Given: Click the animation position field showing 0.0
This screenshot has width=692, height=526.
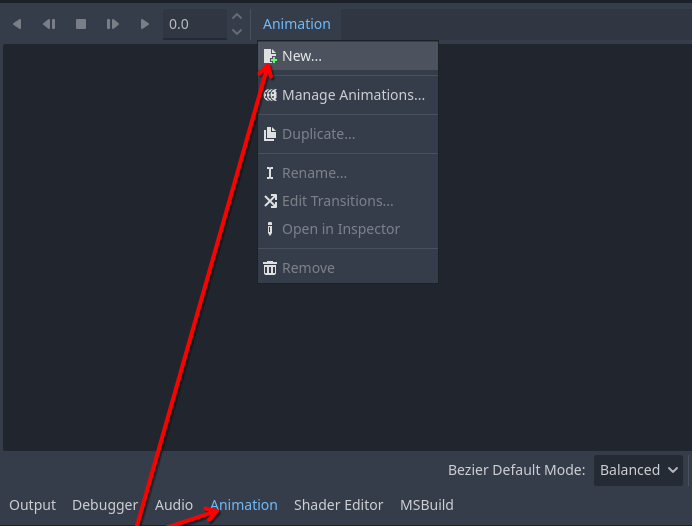Looking at the screenshot, I should click(194, 24).
